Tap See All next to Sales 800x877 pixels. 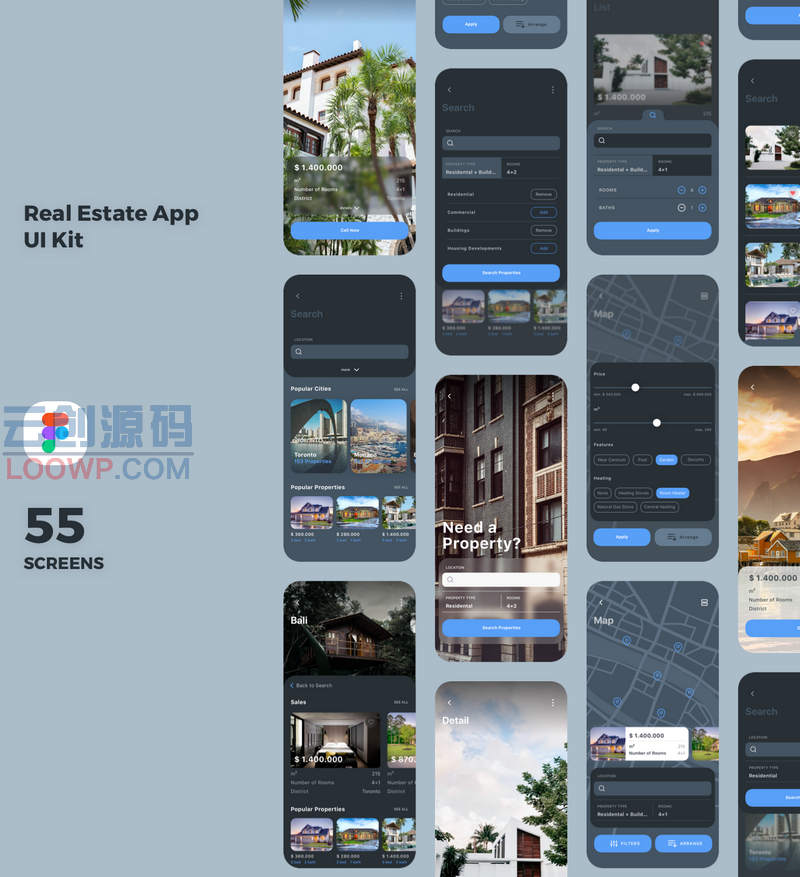tap(401, 702)
